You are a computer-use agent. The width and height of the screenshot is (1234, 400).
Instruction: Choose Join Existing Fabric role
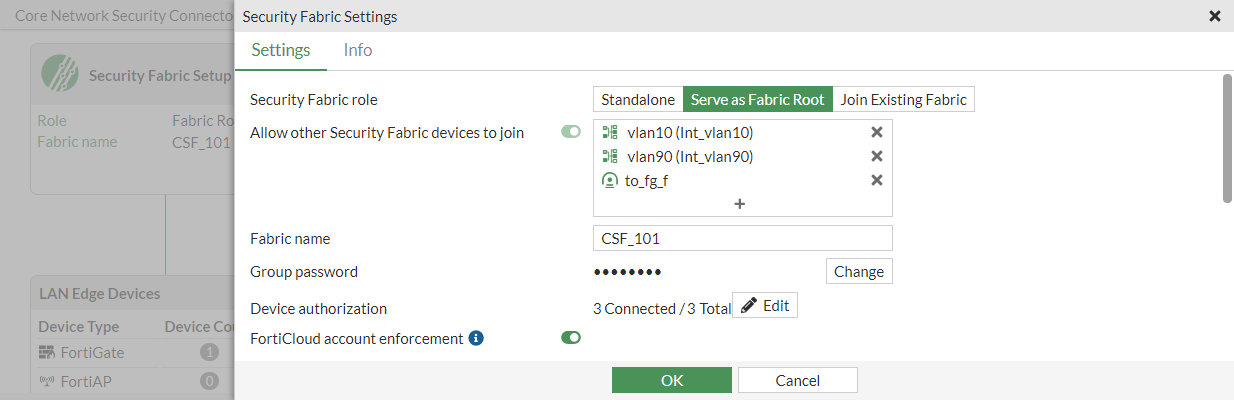click(x=903, y=99)
